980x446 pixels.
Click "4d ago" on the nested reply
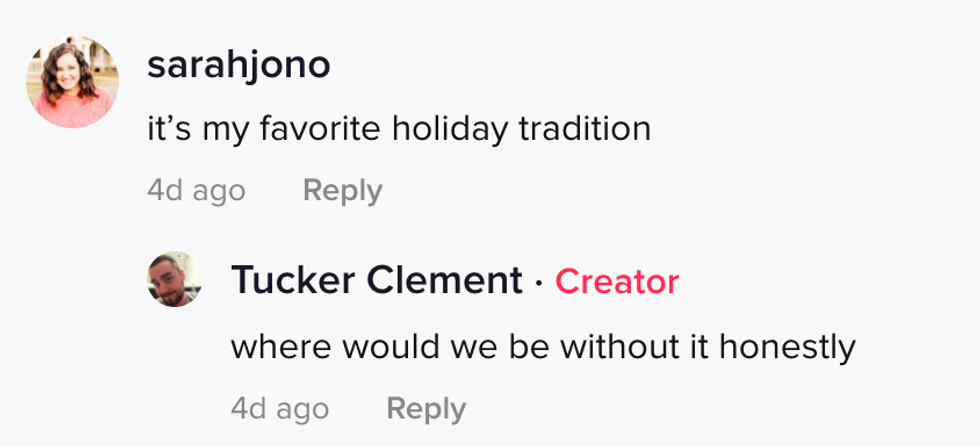280,408
